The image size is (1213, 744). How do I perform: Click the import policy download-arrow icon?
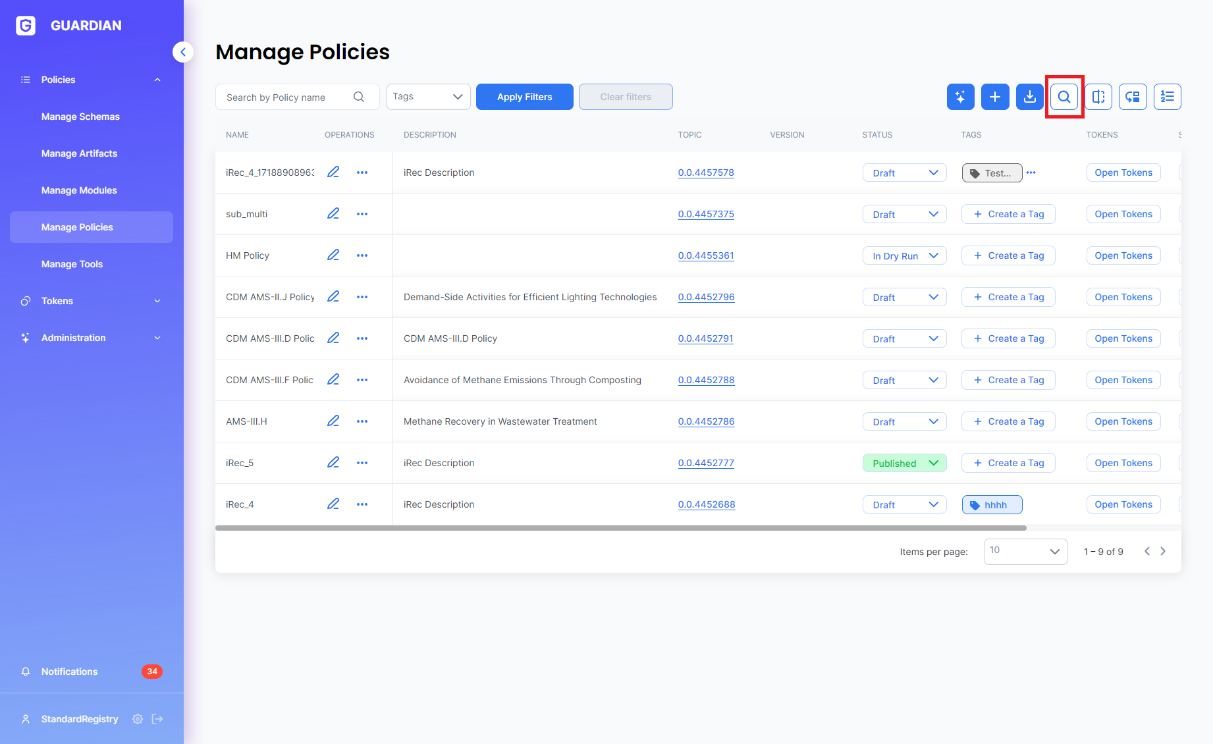pyautogui.click(x=1029, y=96)
